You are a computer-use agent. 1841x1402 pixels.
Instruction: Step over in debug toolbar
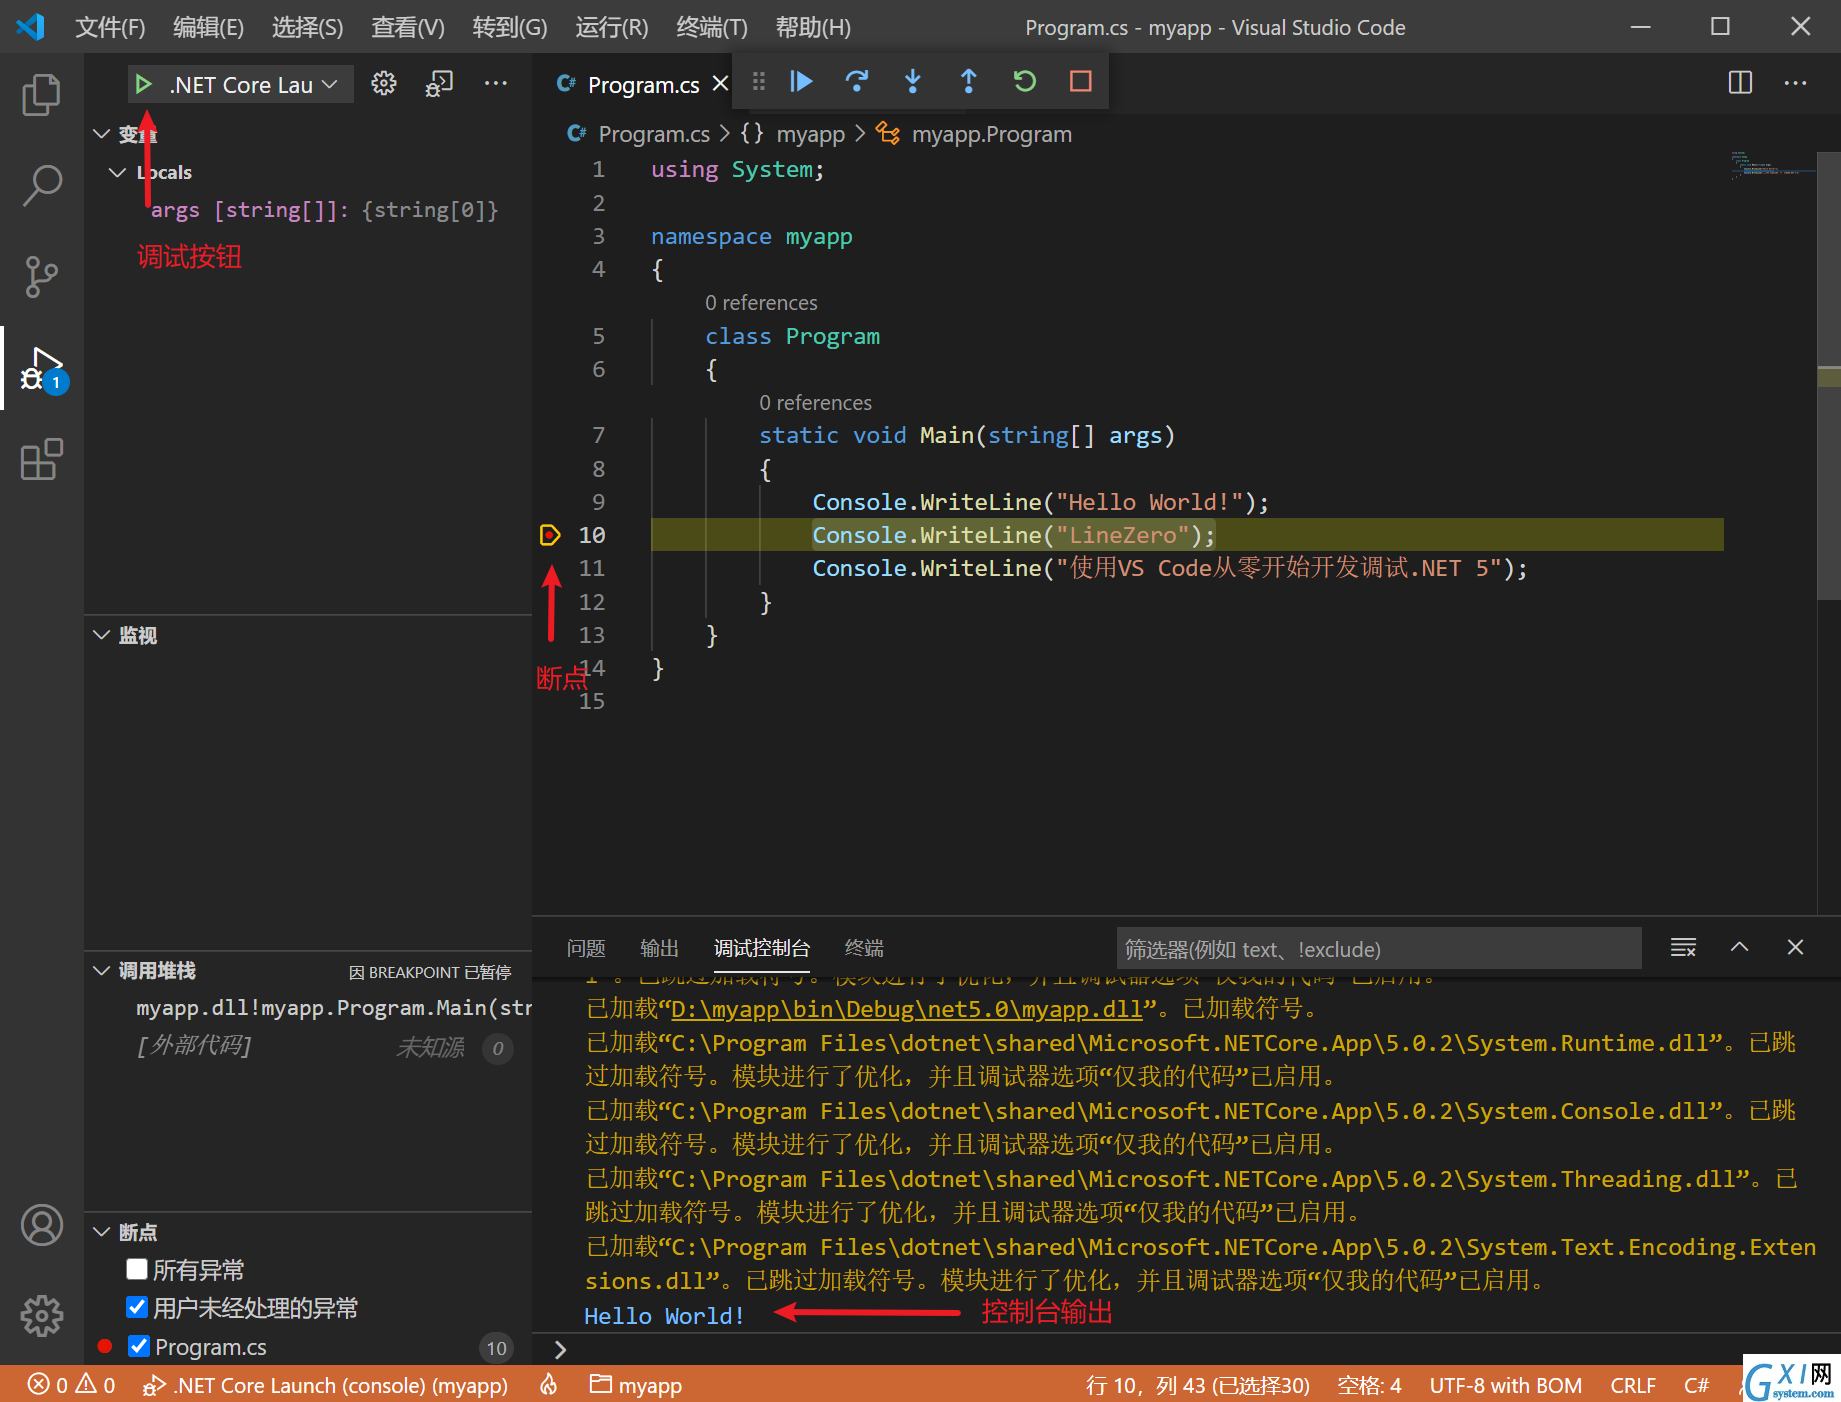[x=857, y=81]
